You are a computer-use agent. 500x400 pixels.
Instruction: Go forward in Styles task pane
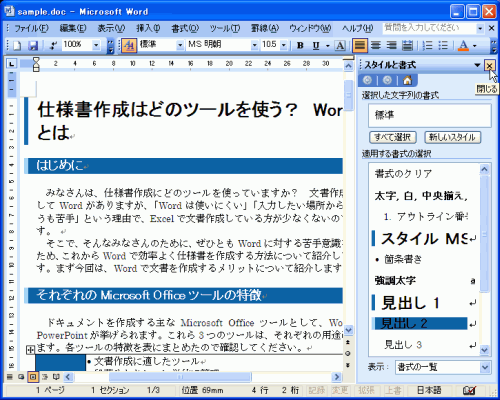387,80
